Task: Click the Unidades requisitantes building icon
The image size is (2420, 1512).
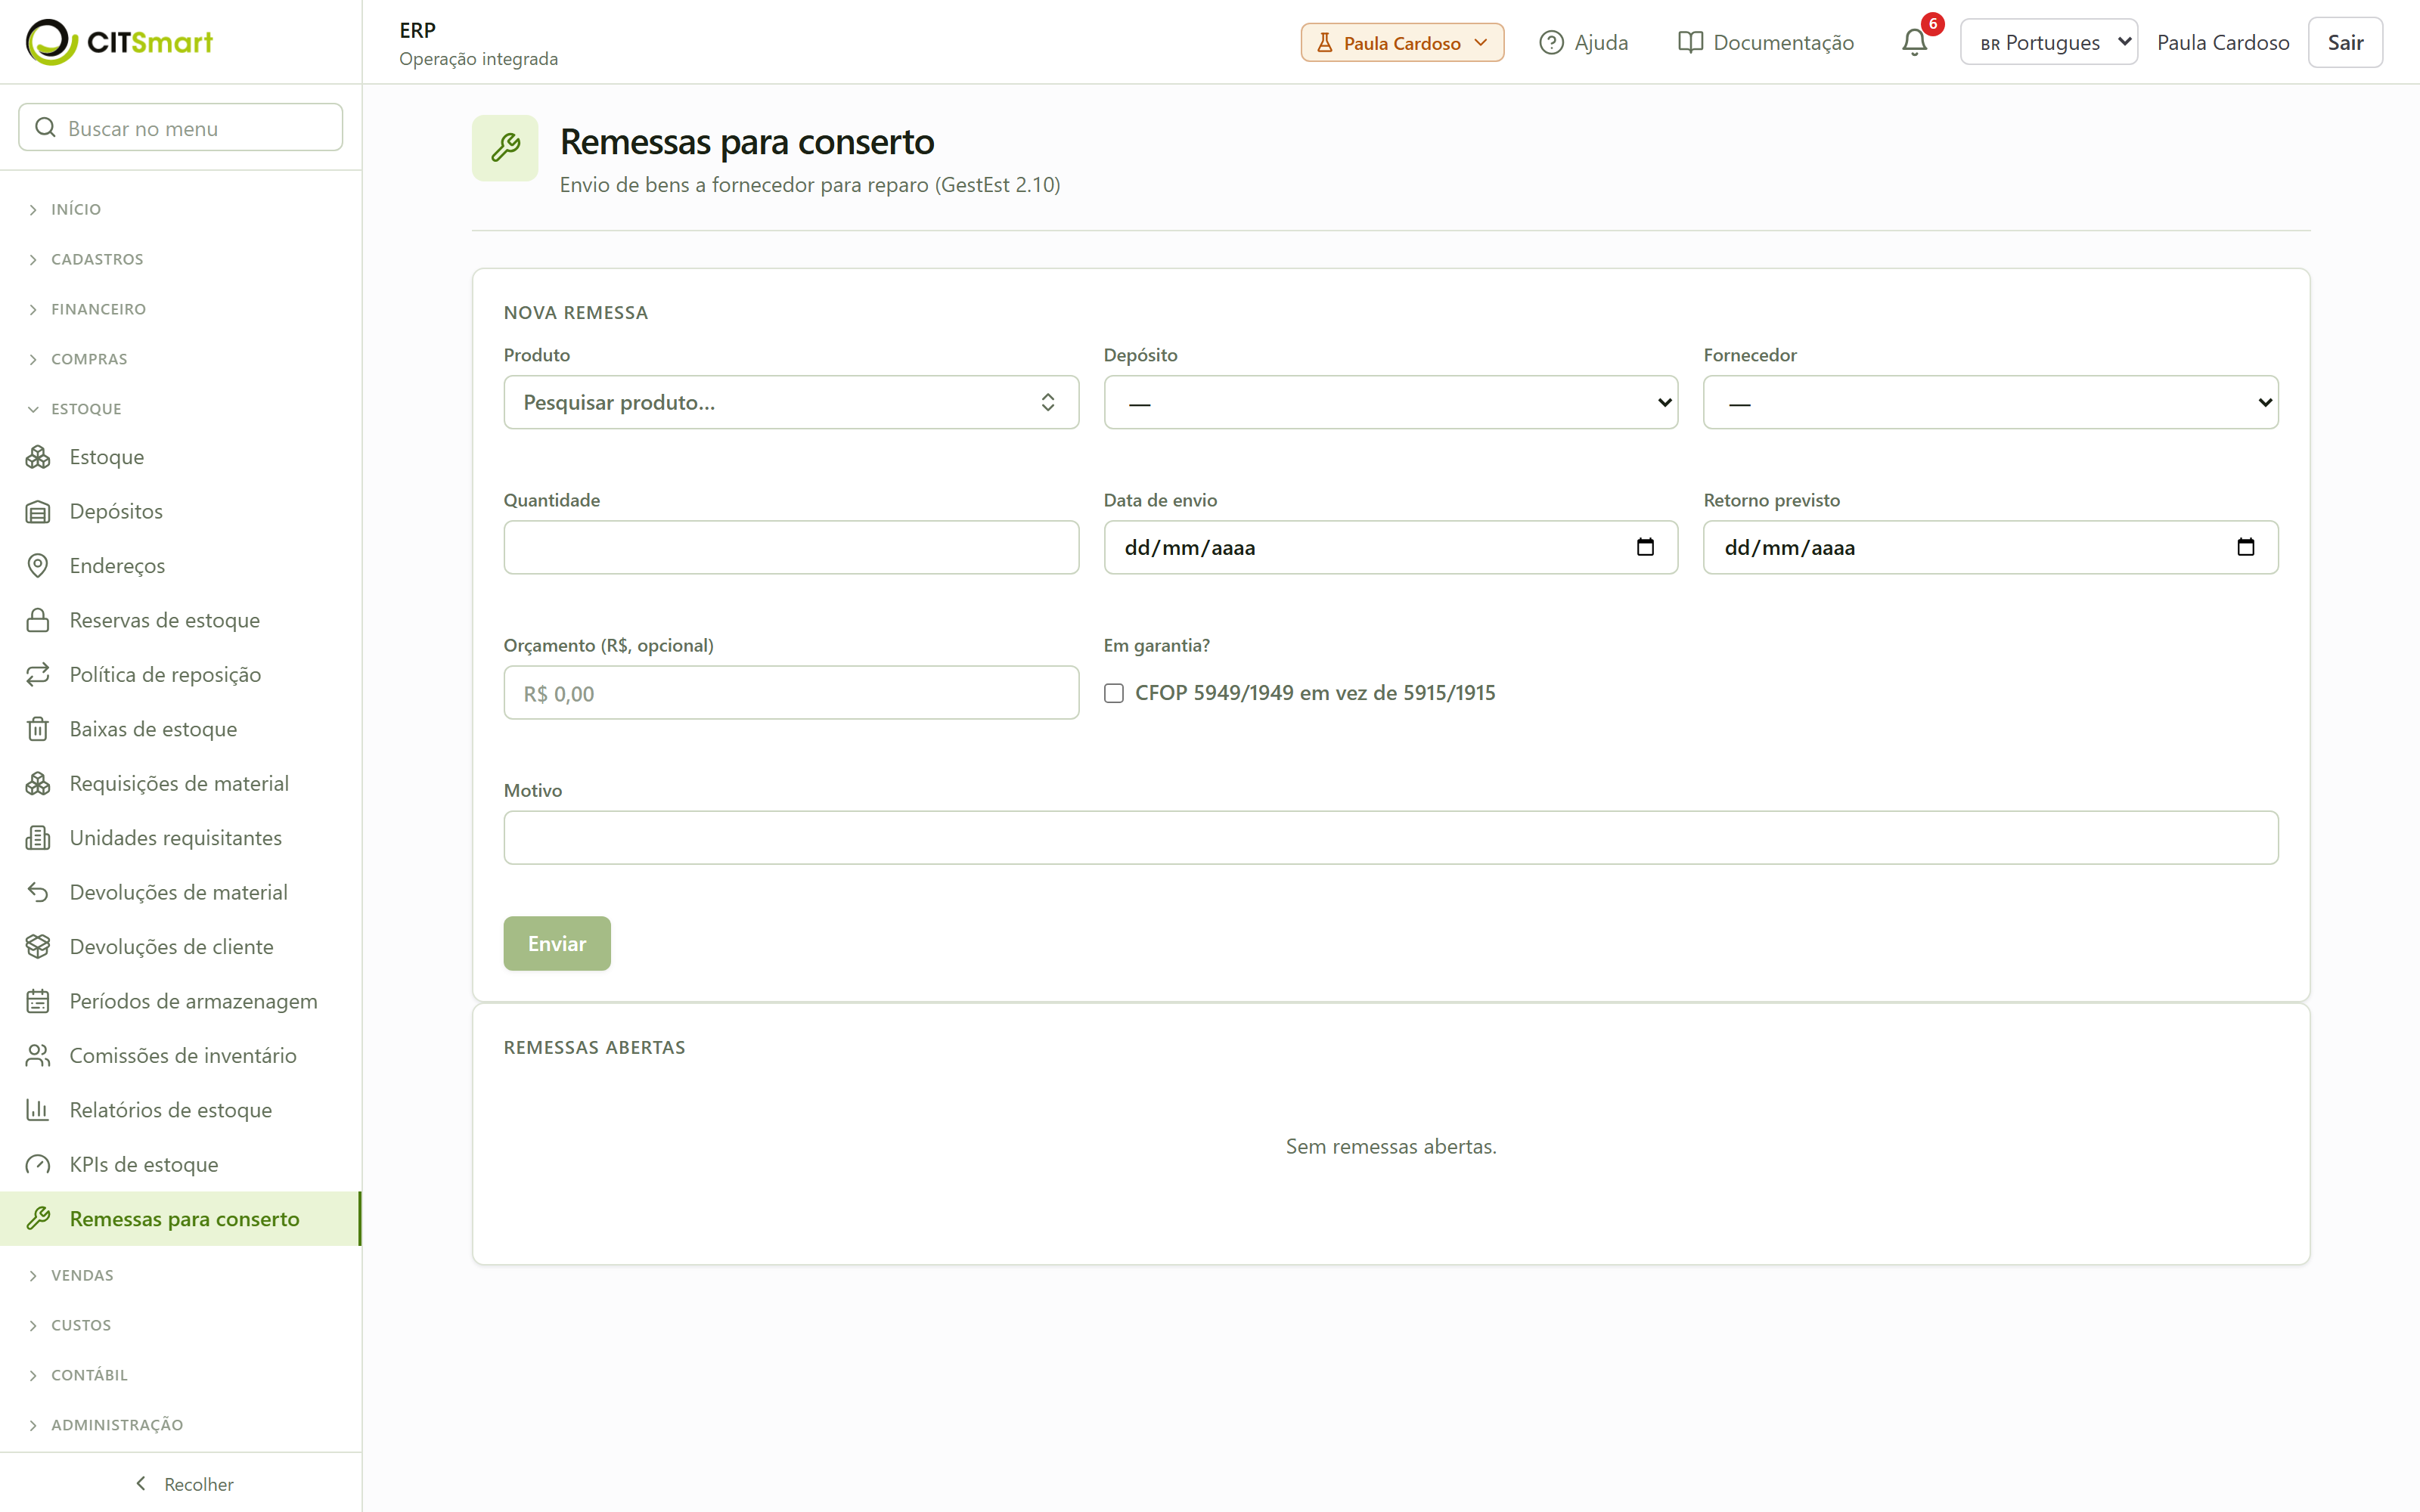Action: (38, 838)
